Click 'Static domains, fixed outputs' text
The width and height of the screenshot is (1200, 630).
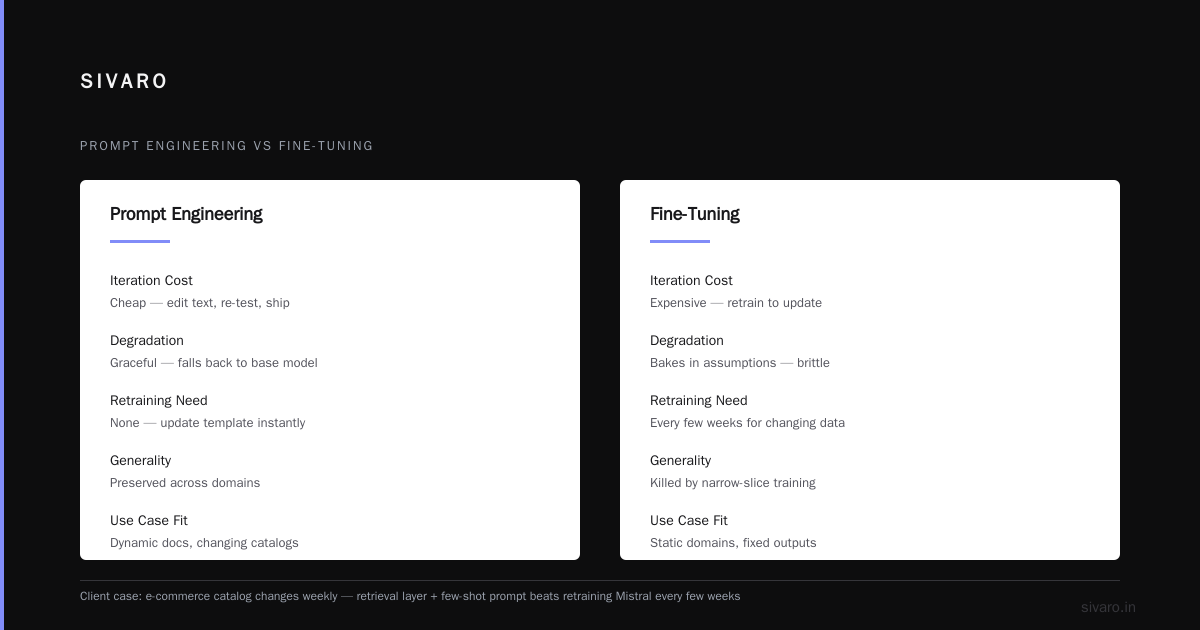[x=733, y=543]
